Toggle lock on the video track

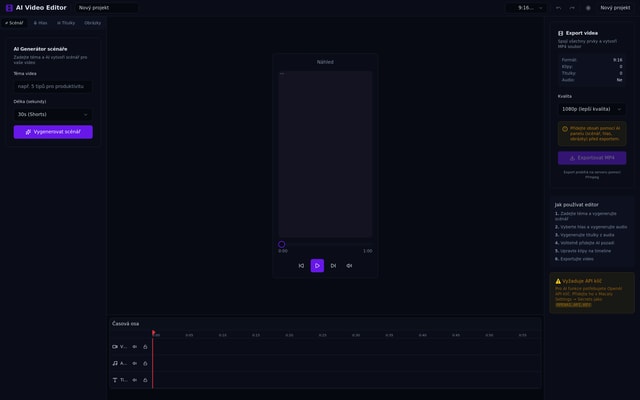pyautogui.click(x=145, y=347)
